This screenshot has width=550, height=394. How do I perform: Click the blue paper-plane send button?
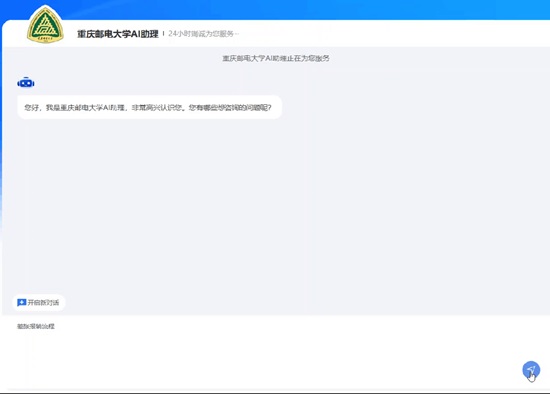tap(531, 370)
